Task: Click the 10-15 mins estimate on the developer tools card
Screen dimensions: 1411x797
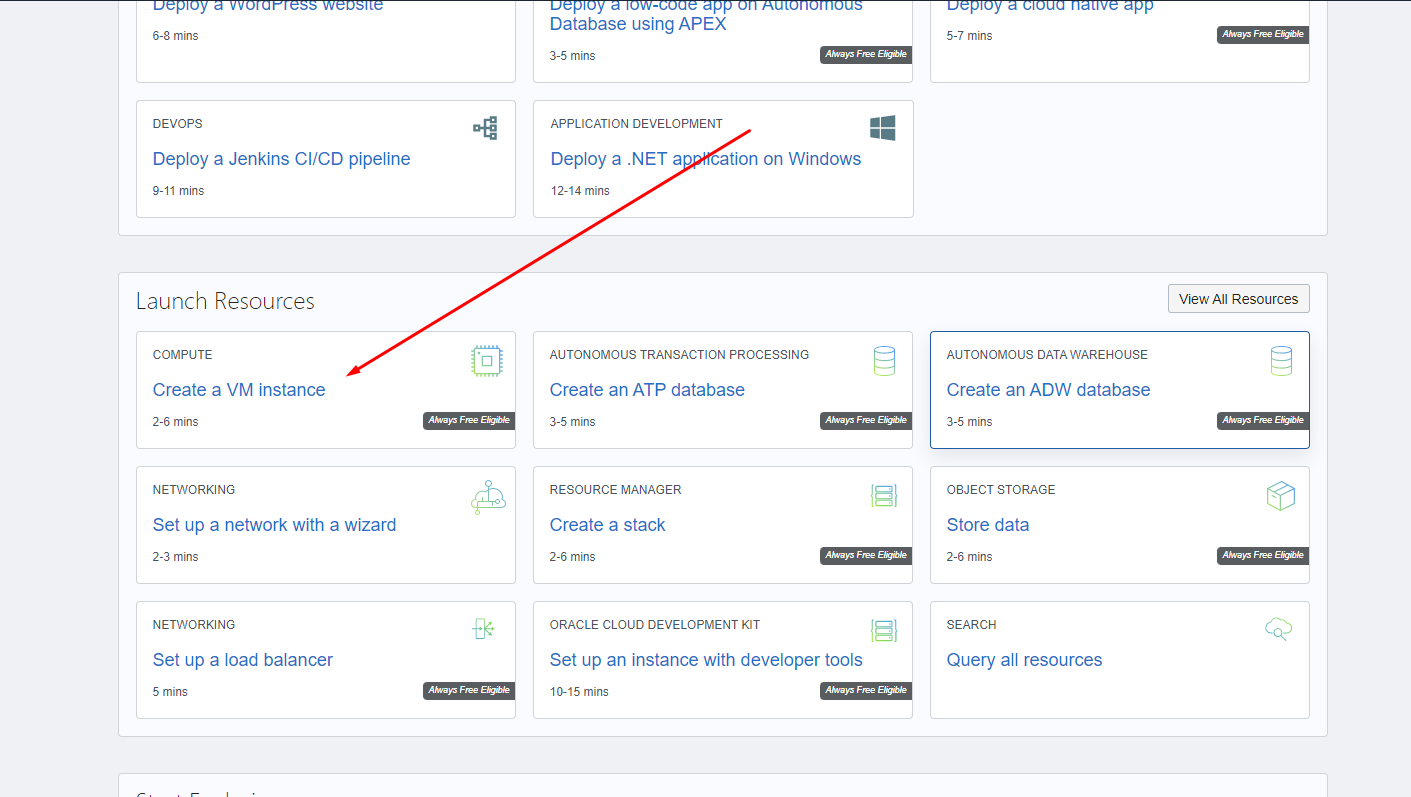Action: coord(579,692)
